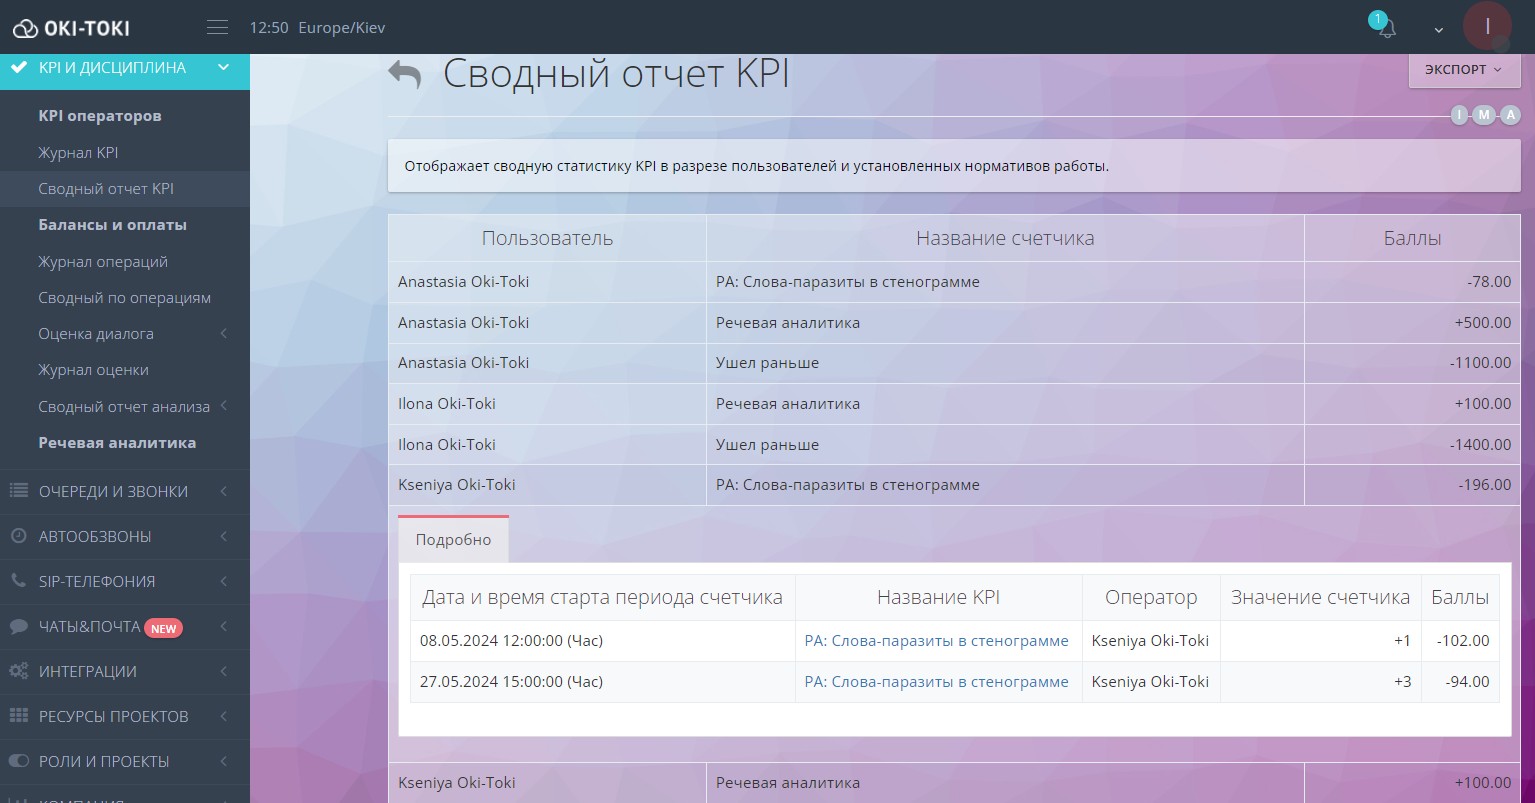The height and width of the screenshot is (803, 1535).
Task: Click the A circle badge
Action: [x=1510, y=115]
